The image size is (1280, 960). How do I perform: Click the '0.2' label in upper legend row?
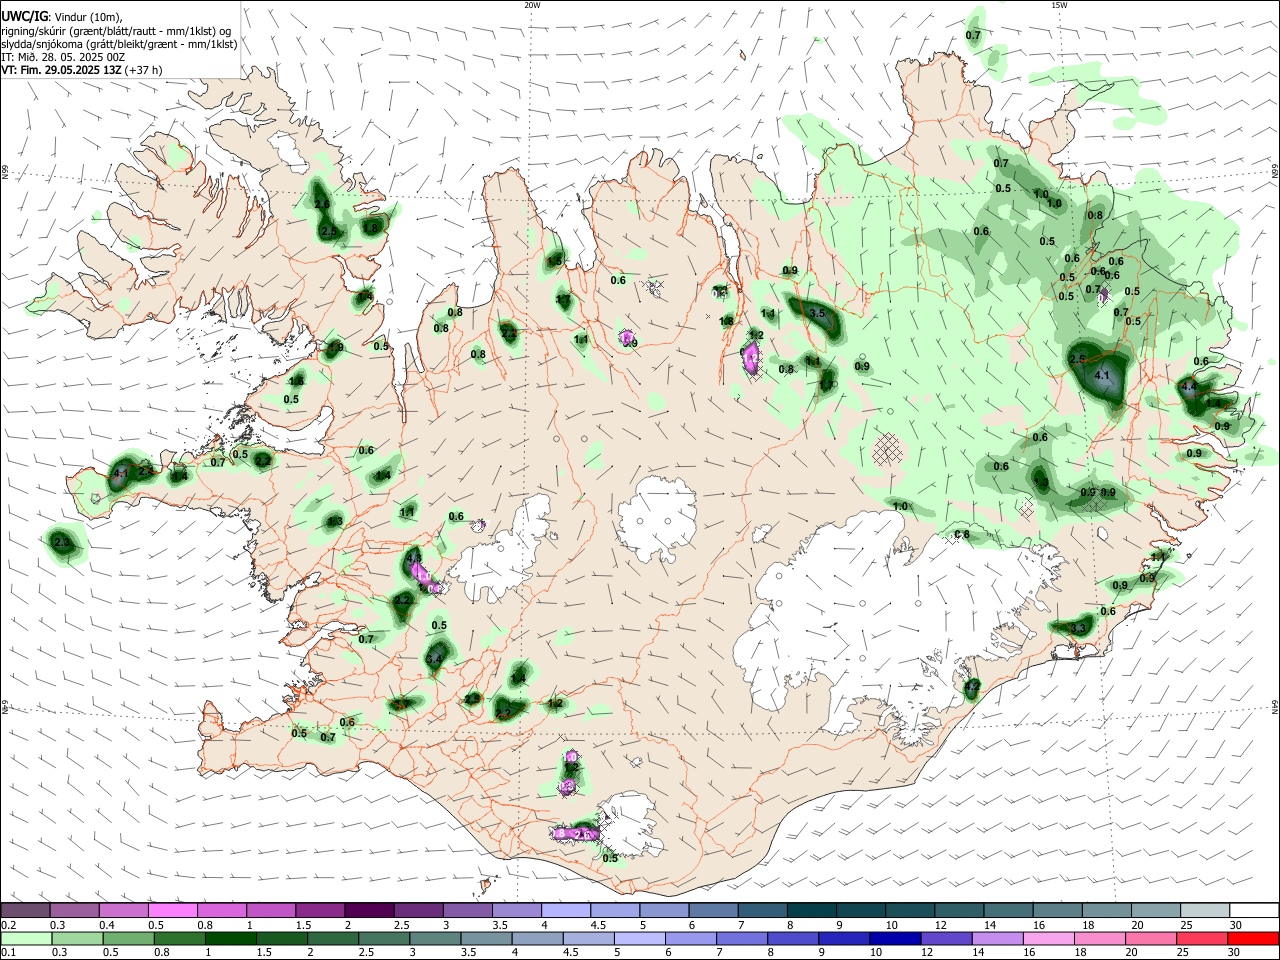9,925
